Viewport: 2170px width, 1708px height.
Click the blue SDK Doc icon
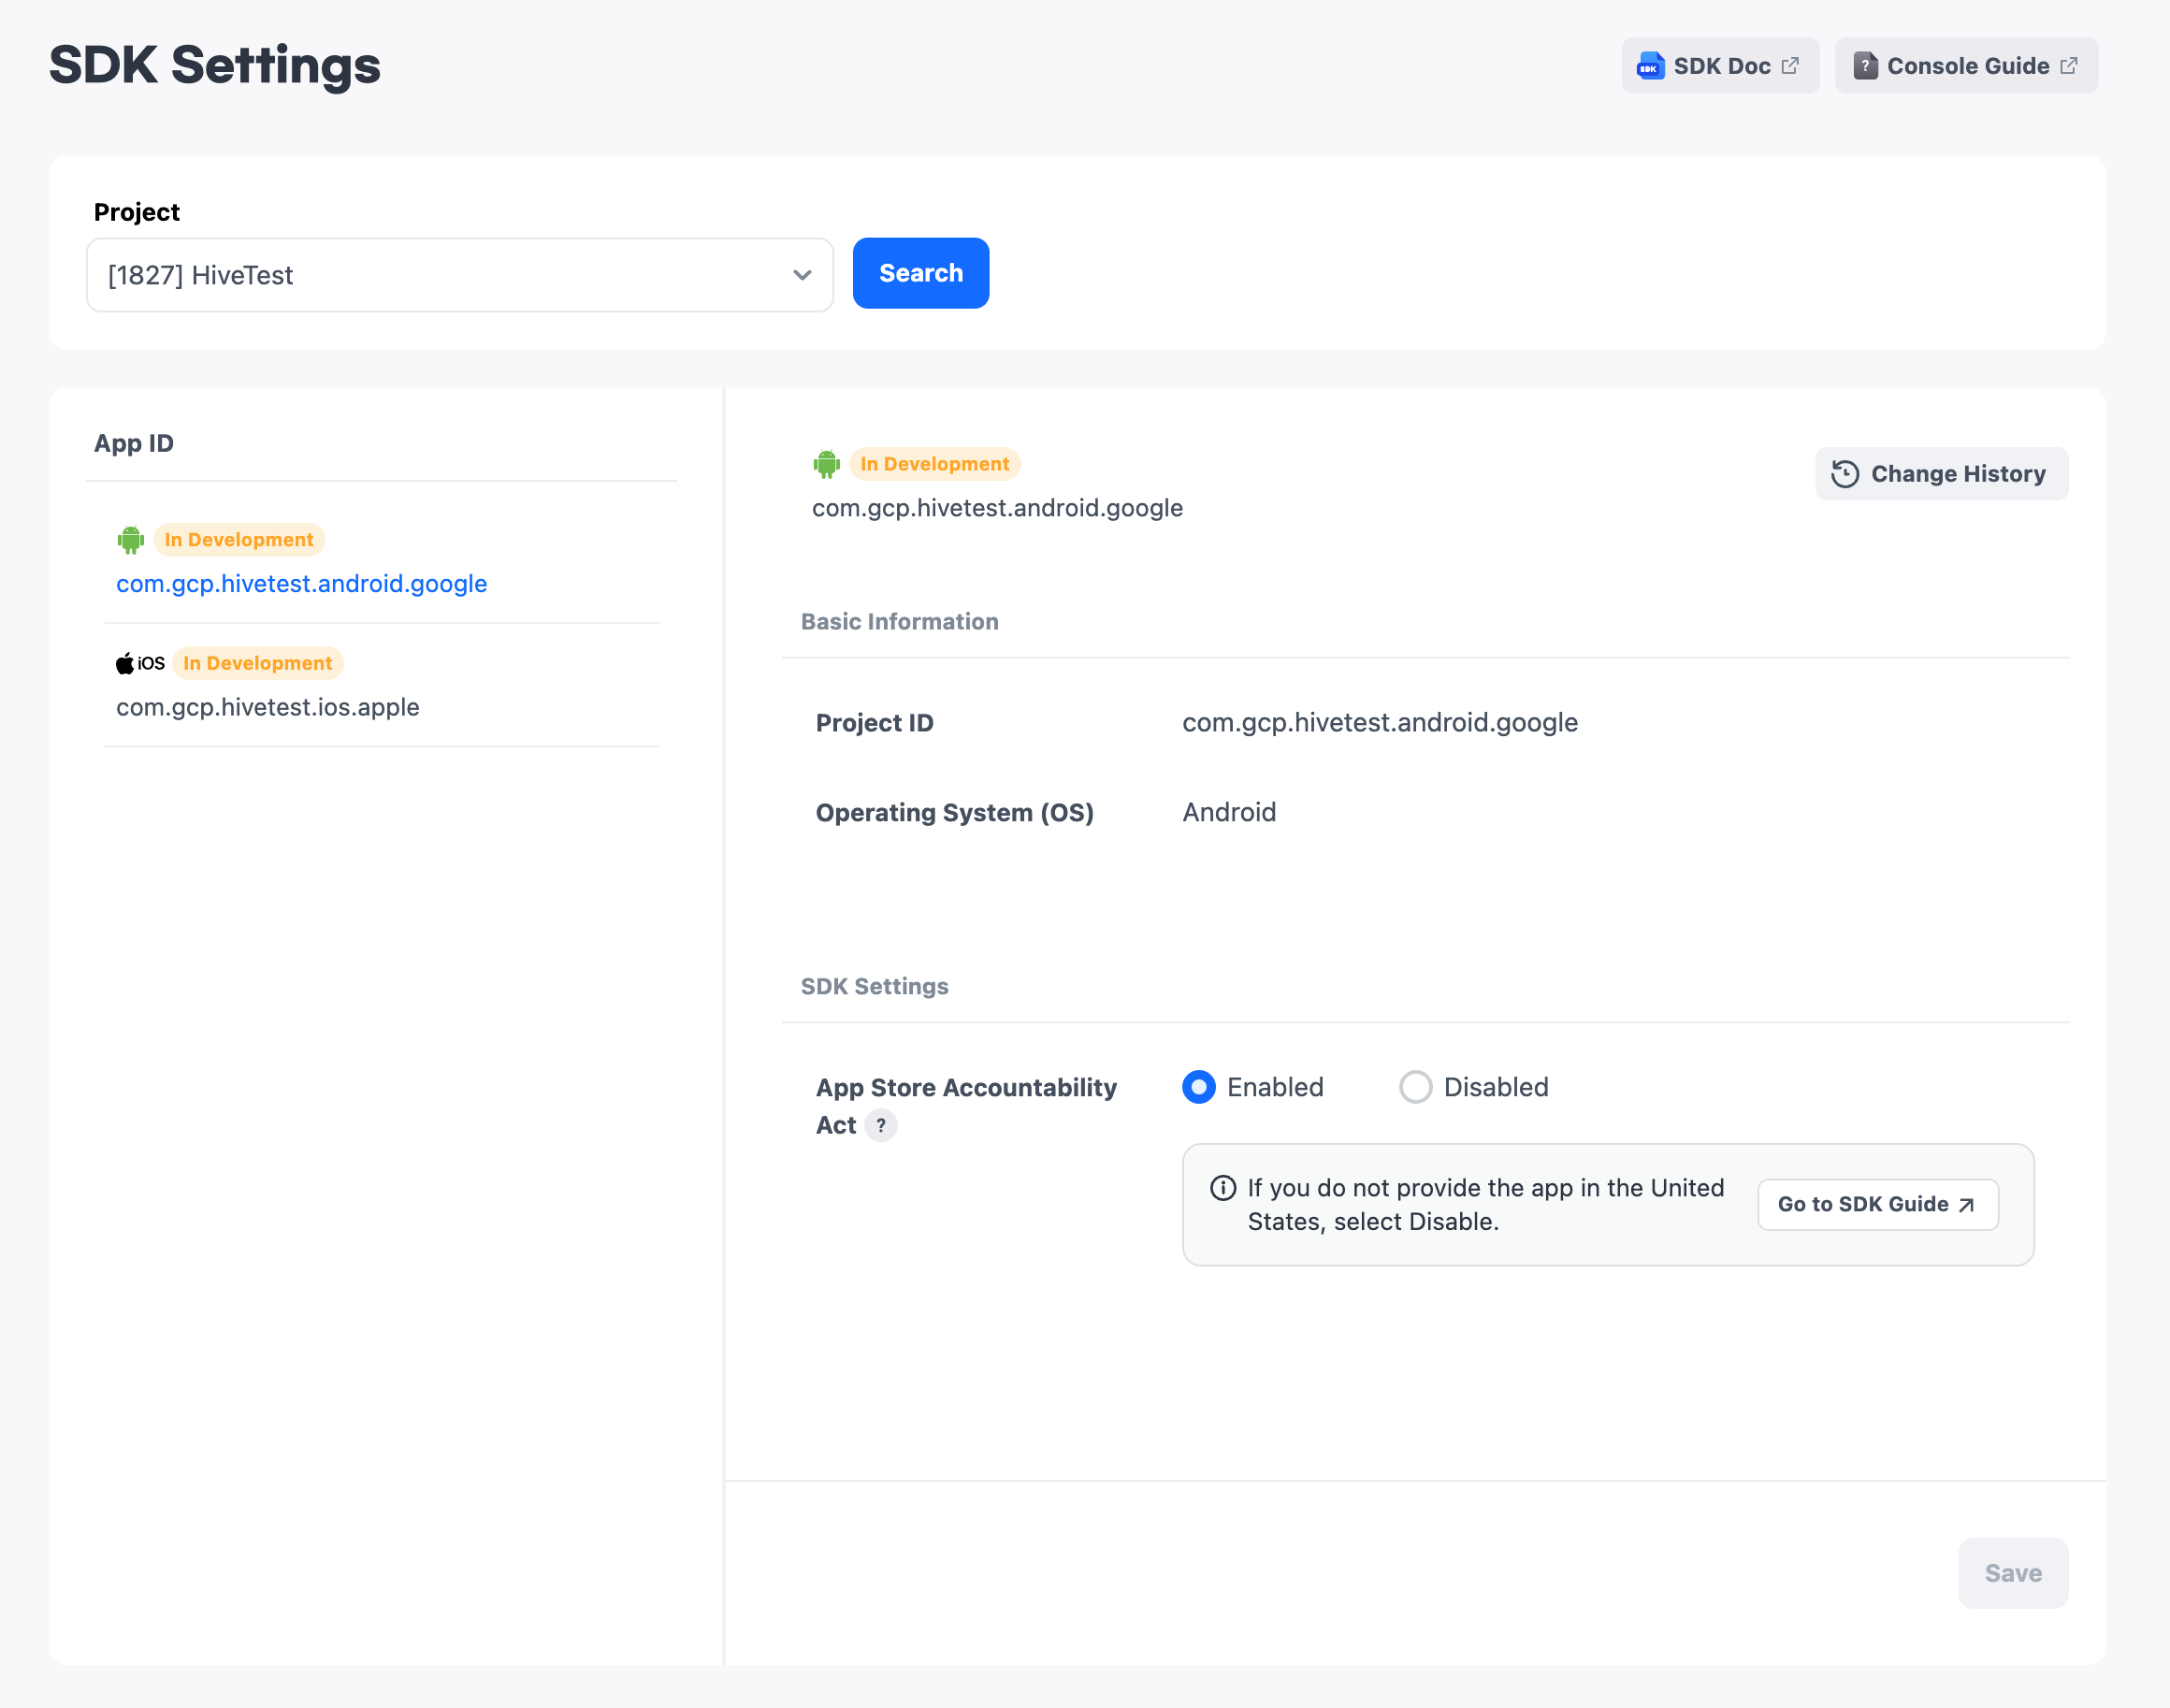click(x=1650, y=66)
